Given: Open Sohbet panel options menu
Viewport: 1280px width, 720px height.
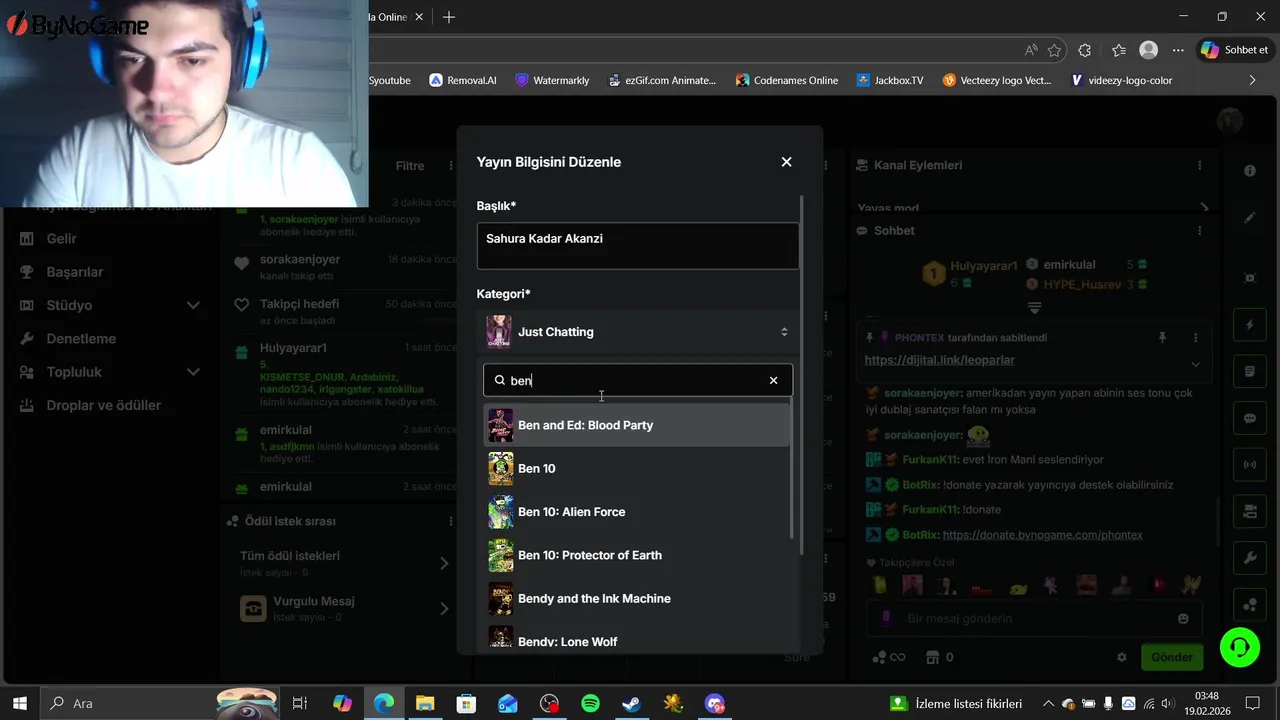Looking at the screenshot, I should tap(1201, 230).
